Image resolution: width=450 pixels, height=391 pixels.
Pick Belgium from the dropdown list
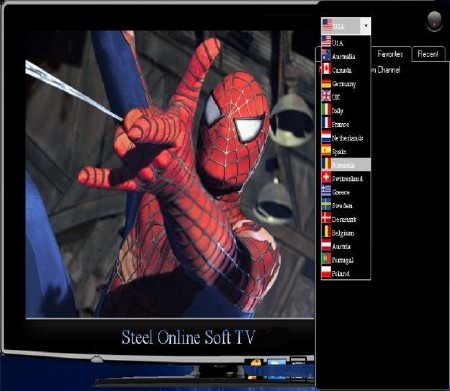[346, 233]
